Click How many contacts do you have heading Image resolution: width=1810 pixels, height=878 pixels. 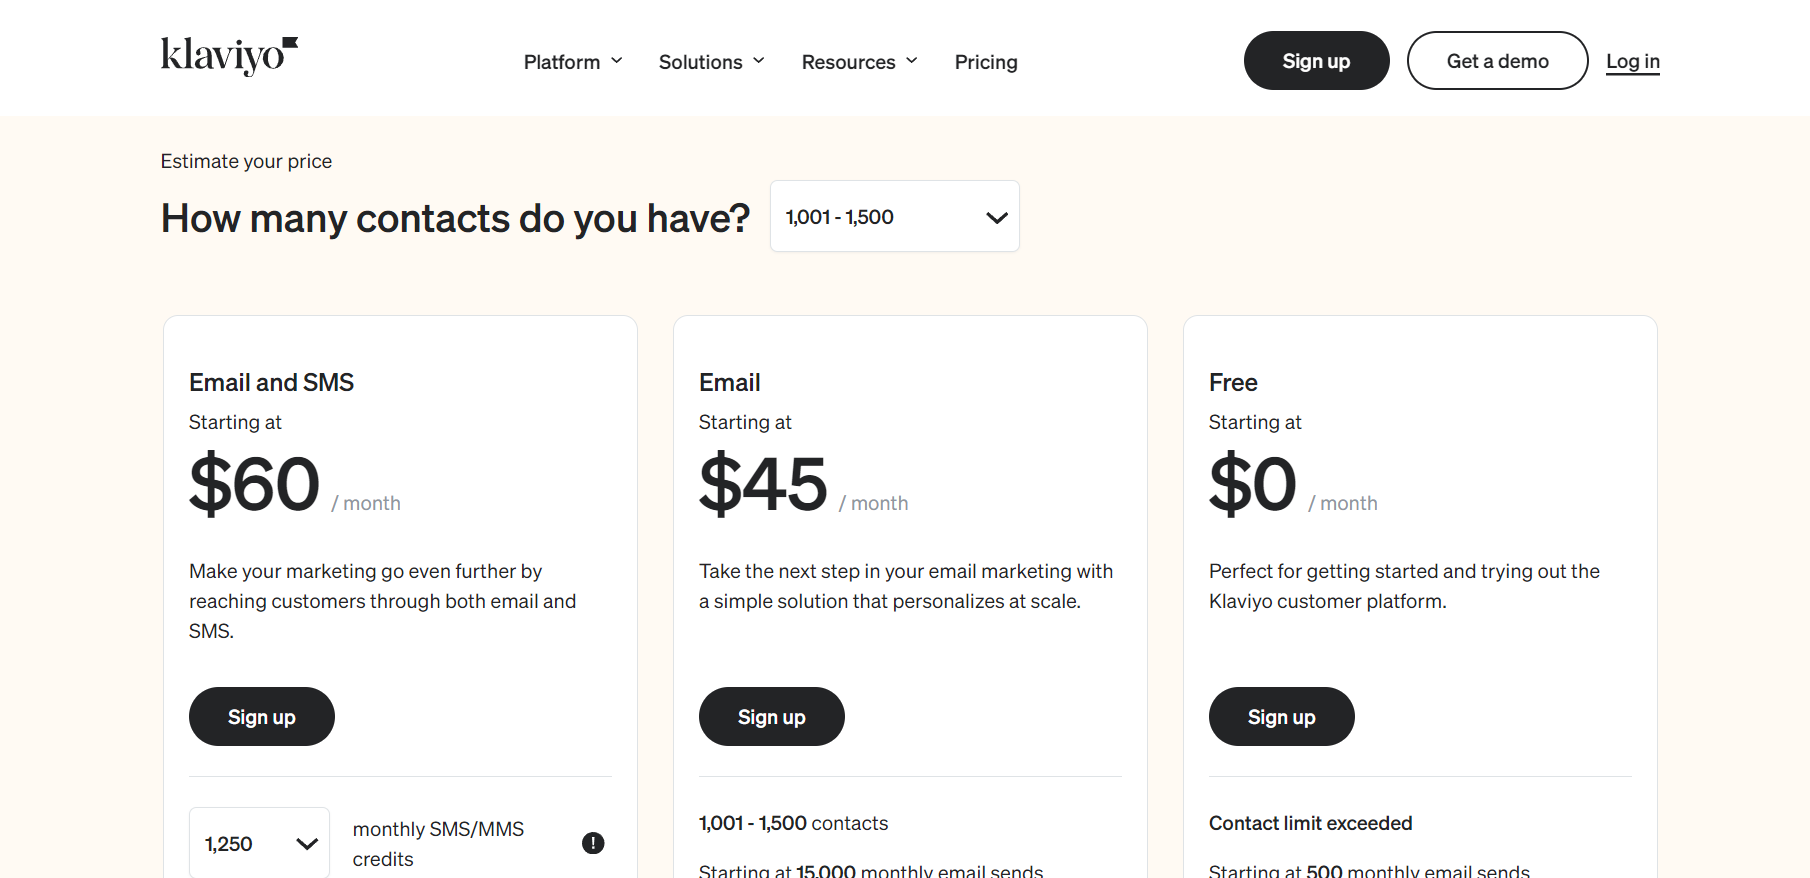point(455,218)
